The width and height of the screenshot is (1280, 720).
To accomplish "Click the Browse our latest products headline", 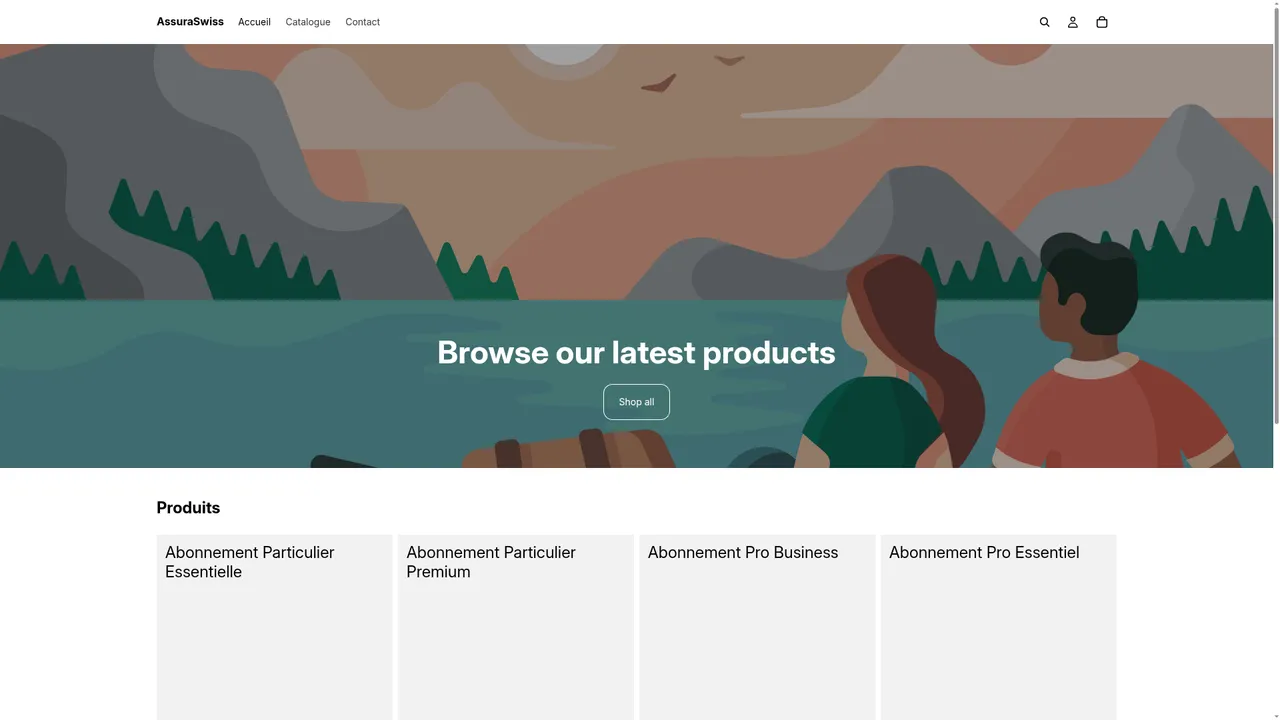I will point(636,352).
